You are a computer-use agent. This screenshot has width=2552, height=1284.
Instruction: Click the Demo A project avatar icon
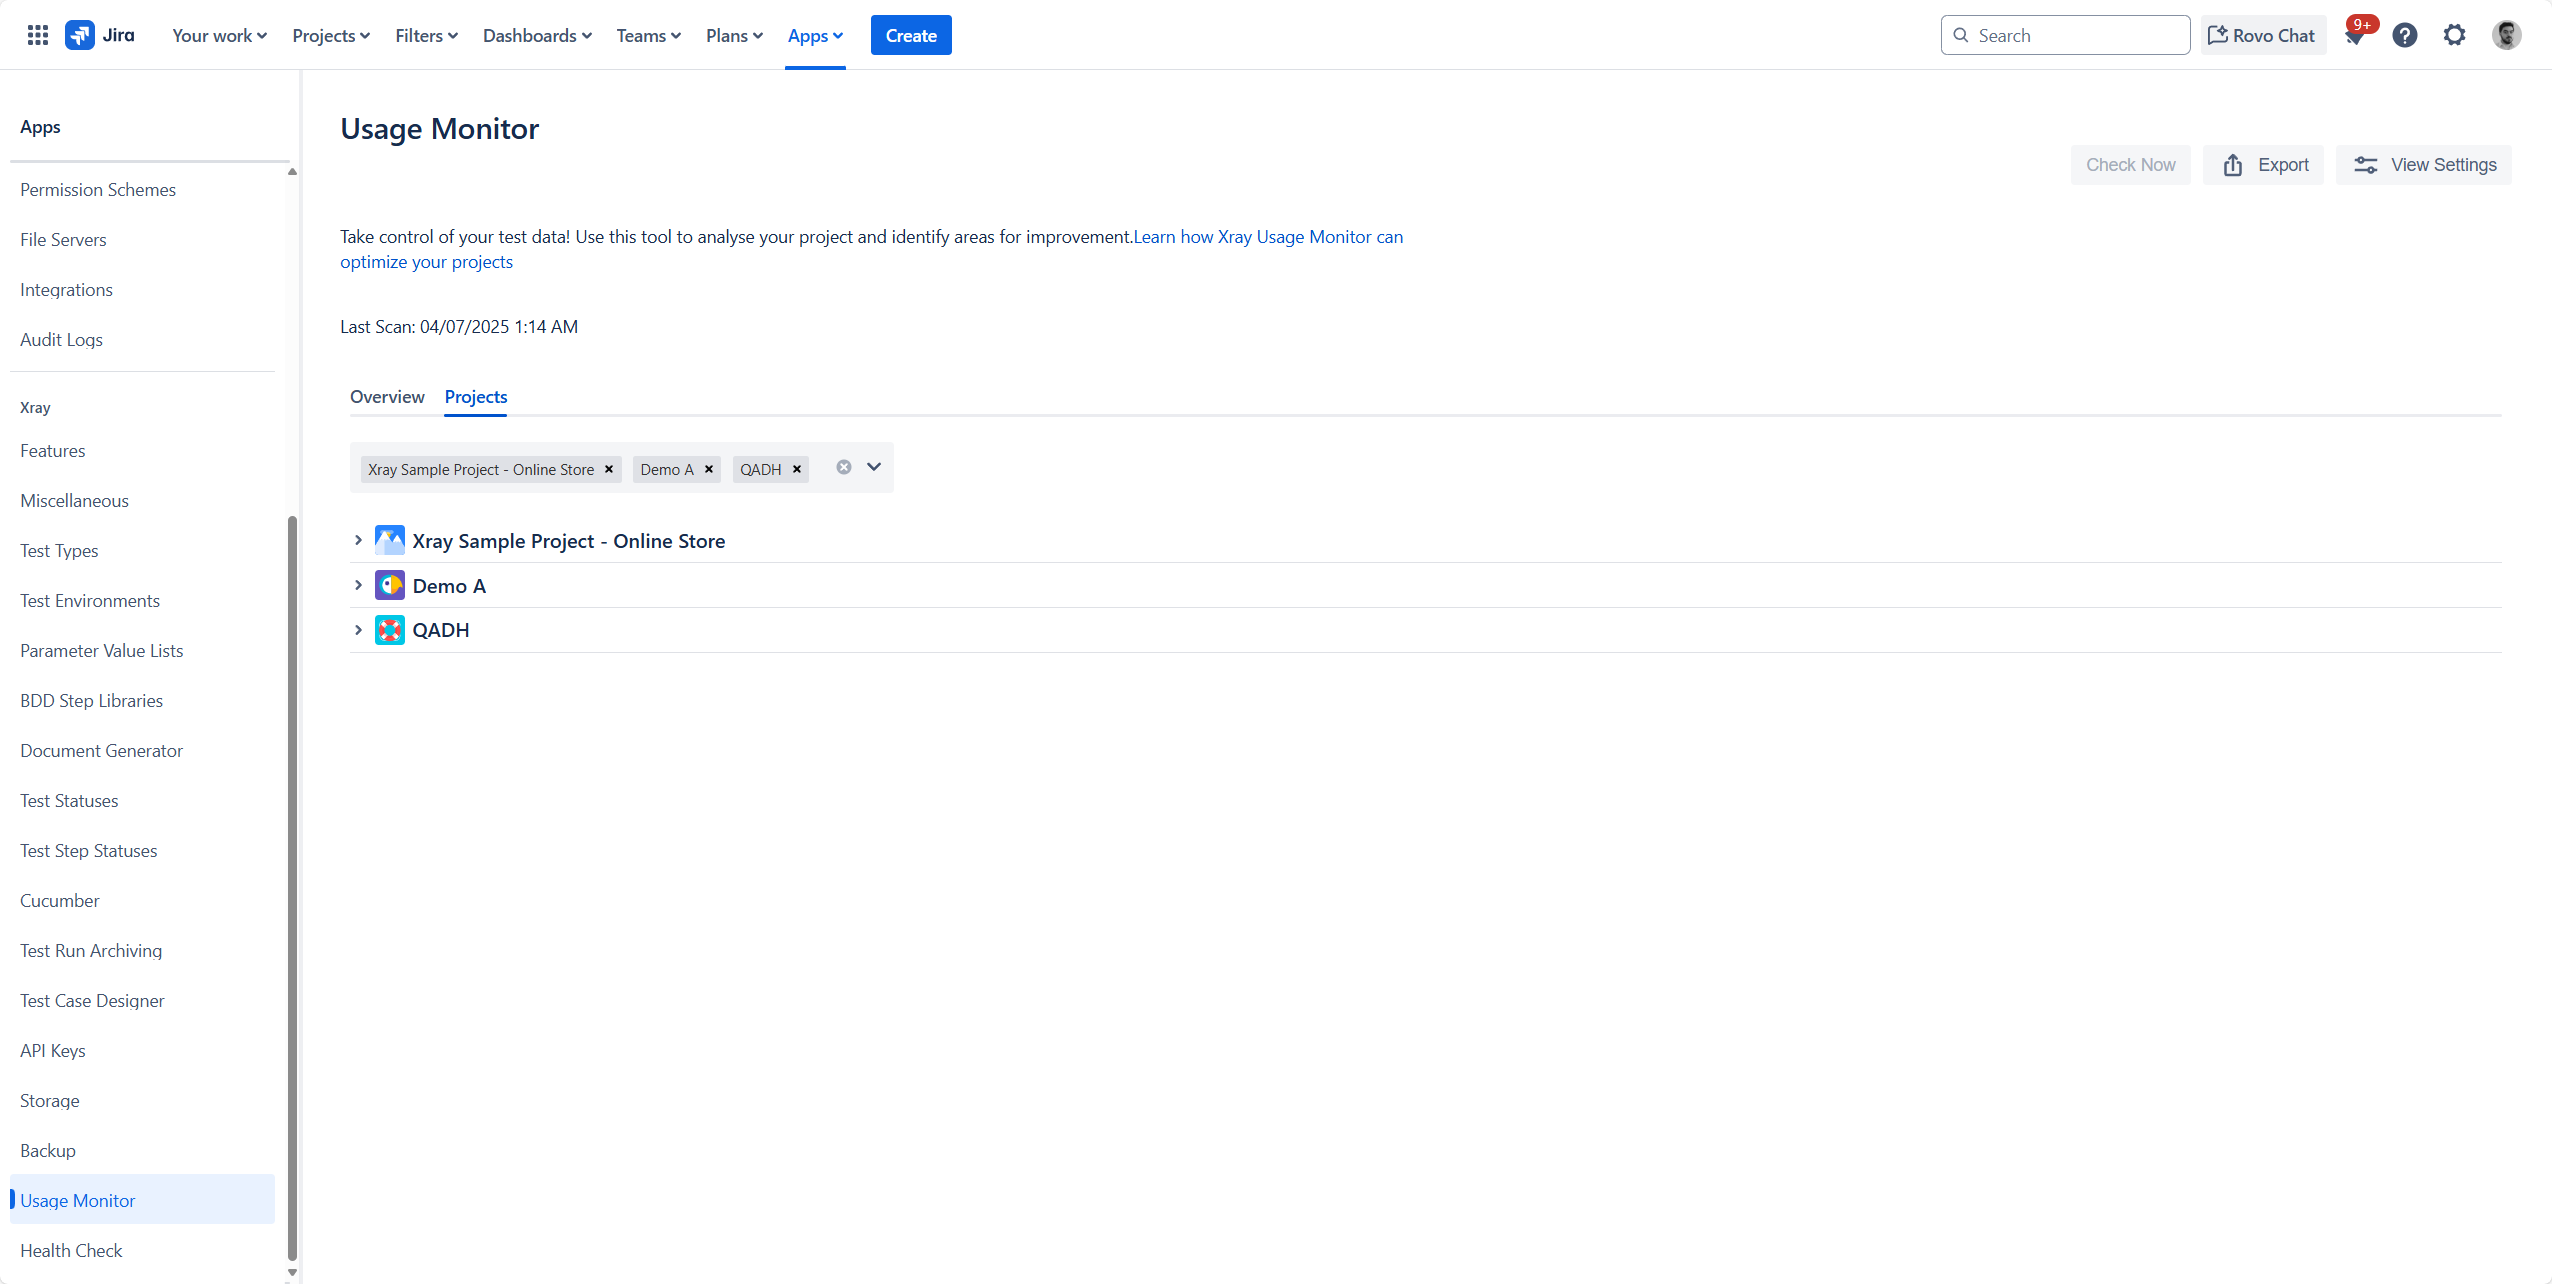coord(390,585)
